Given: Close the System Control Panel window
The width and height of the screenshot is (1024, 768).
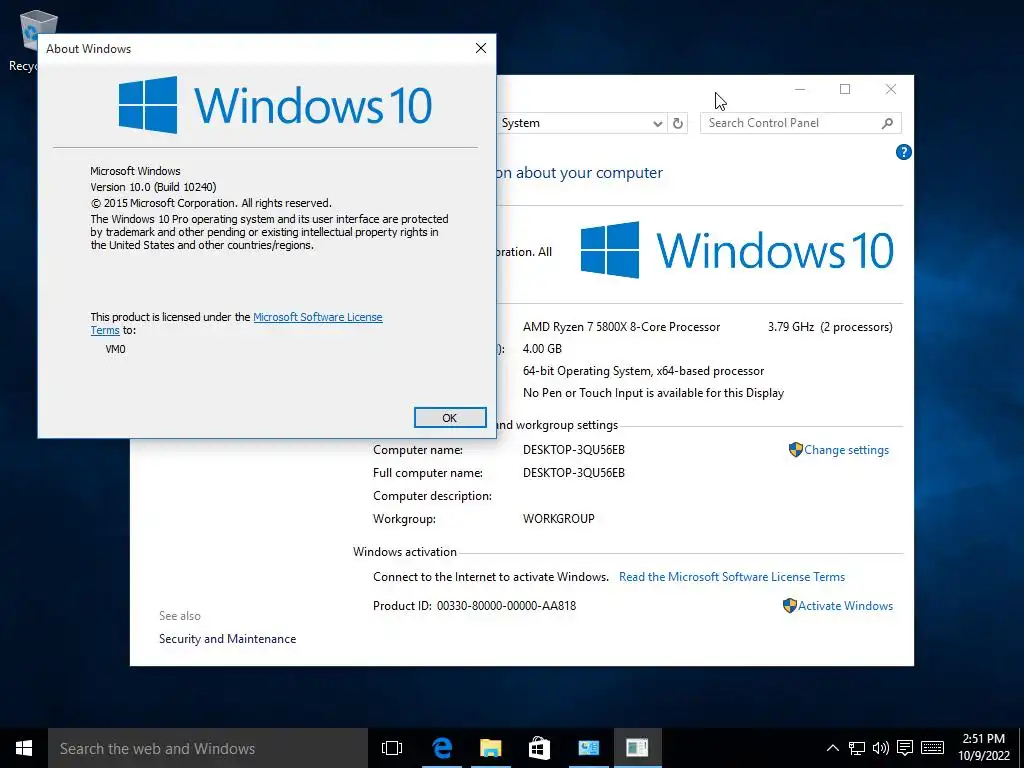Looking at the screenshot, I should coord(891,89).
